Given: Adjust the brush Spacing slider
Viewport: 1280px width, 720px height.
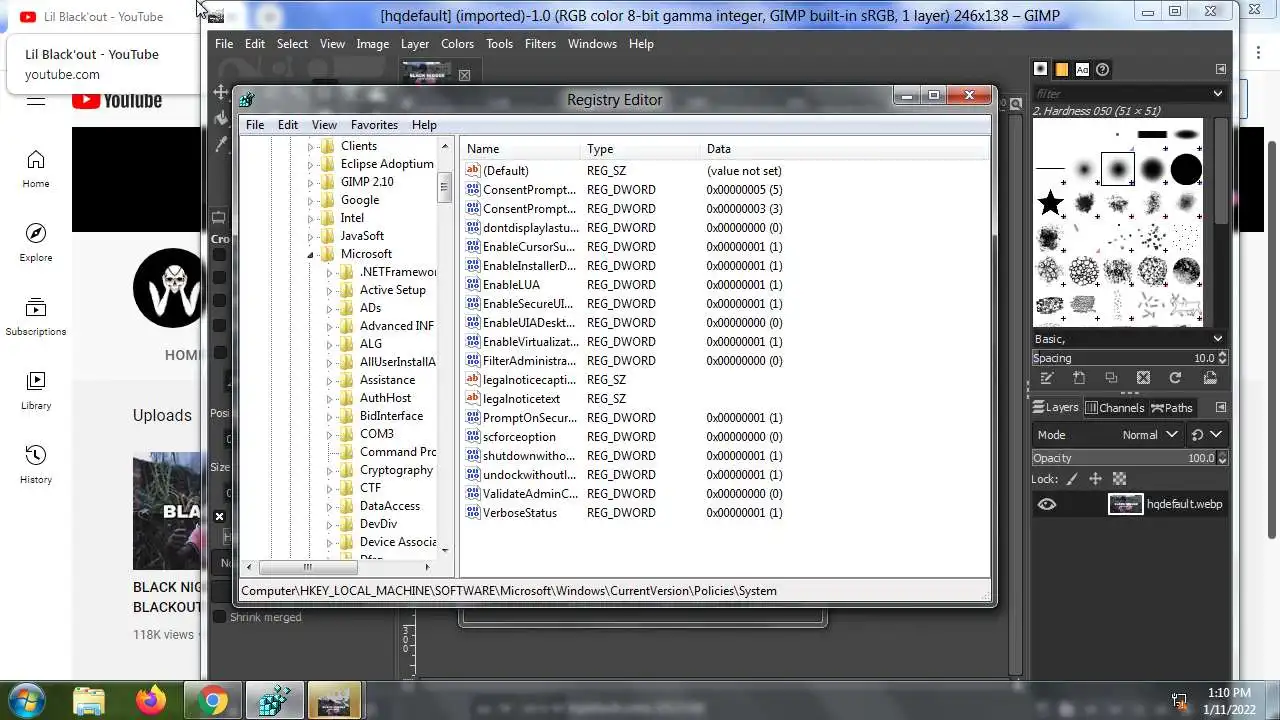Looking at the screenshot, I should pos(1124,358).
